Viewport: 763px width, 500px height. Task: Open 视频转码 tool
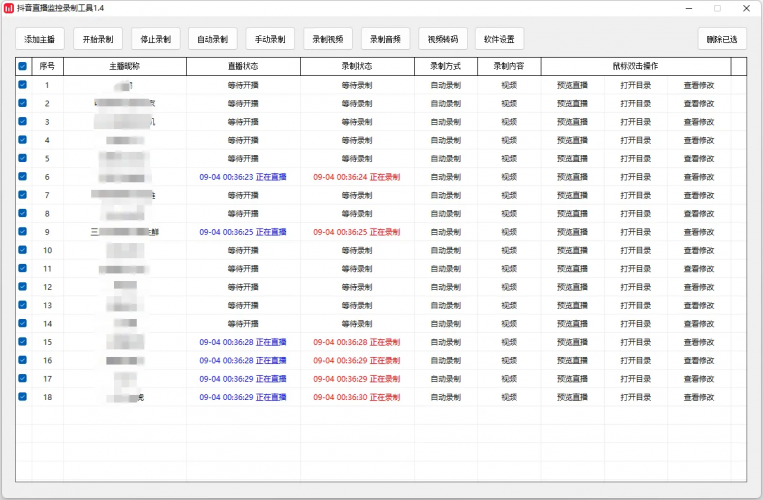pos(443,39)
